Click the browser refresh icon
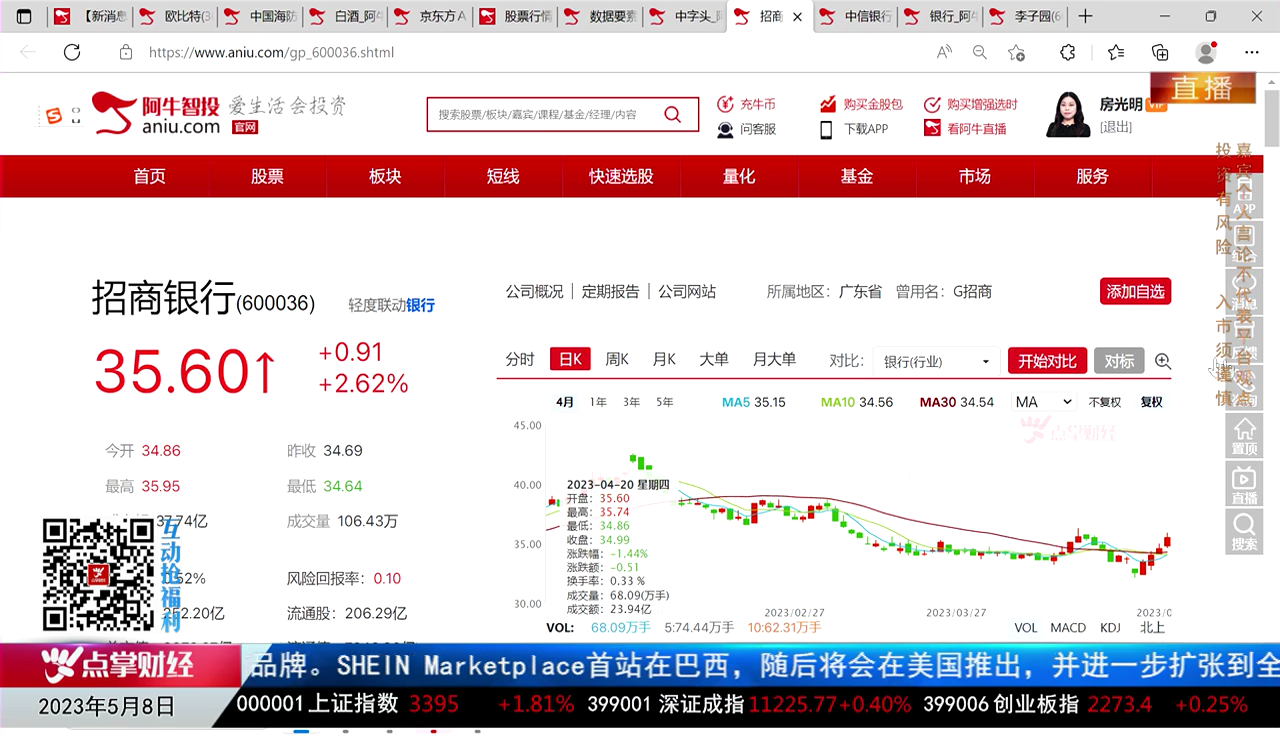The image size is (1280, 738). (72, 53)
